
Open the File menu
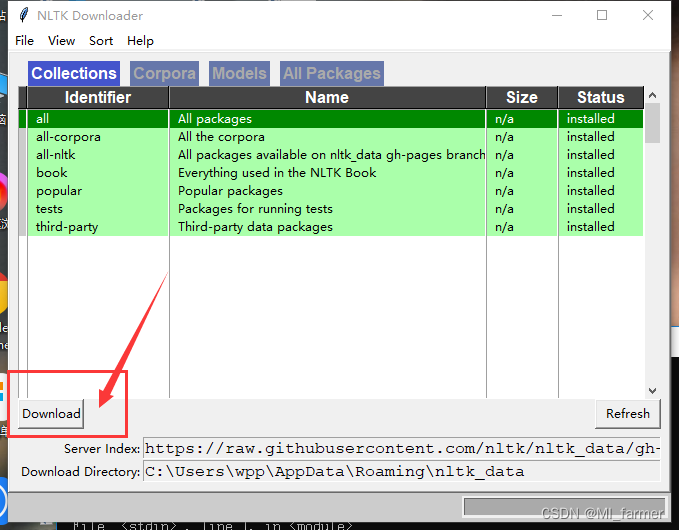[24, 41]
